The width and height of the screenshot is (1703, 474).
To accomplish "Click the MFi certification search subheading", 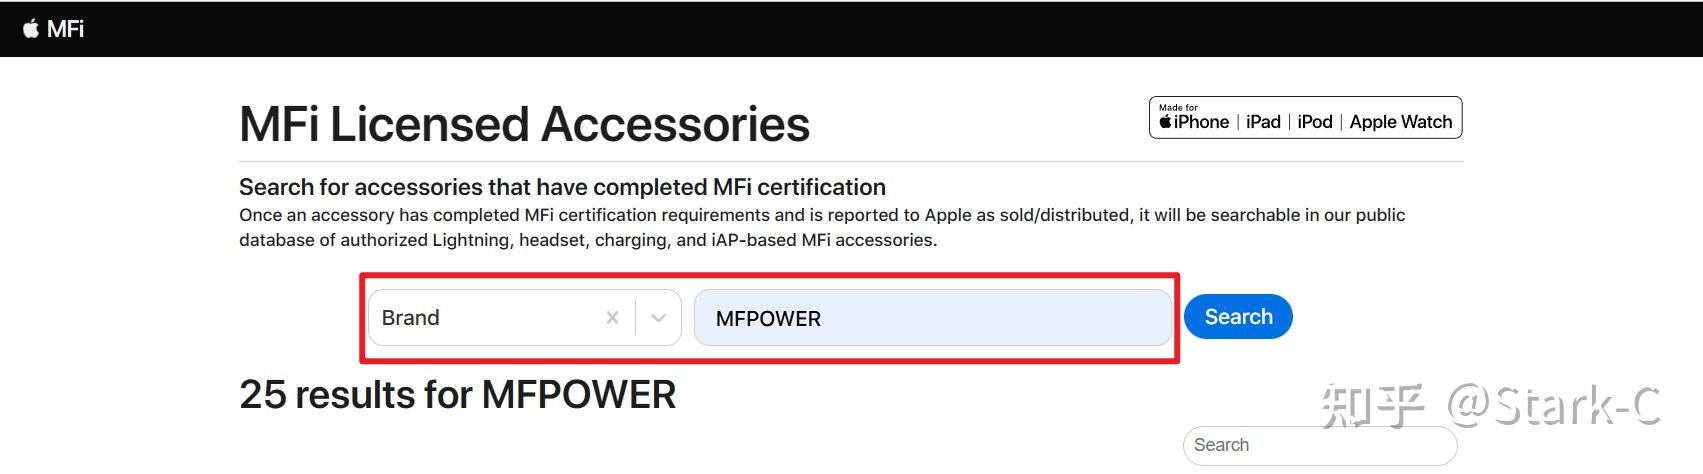I will point(562,187).
